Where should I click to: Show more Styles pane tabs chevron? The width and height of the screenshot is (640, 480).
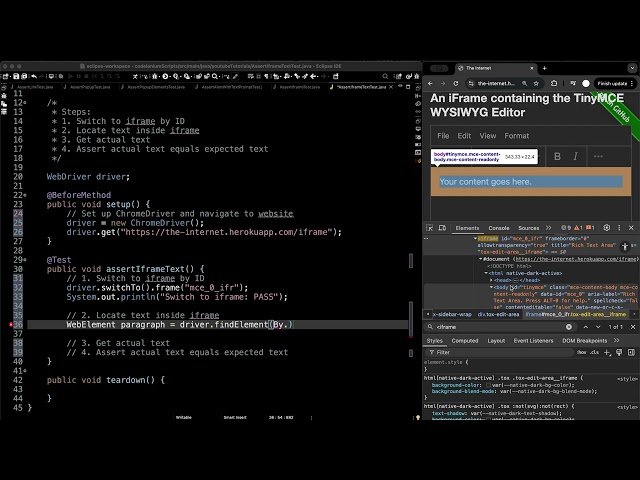click(x=617, y=340)
